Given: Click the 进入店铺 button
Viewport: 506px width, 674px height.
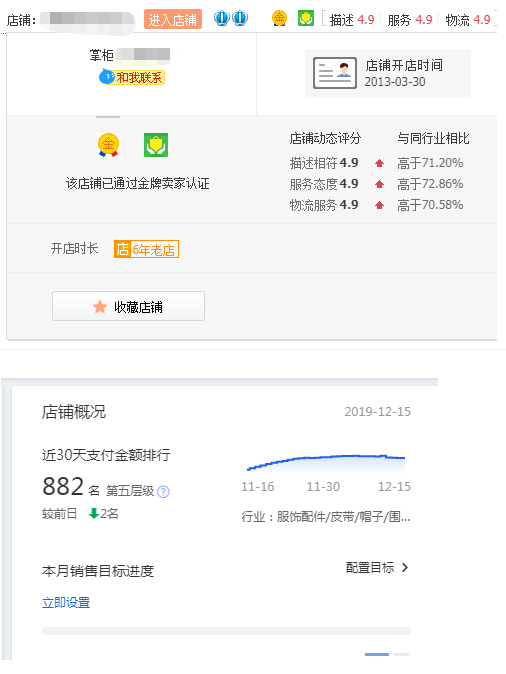Looking at the screenshot, I should pos(173,20).
